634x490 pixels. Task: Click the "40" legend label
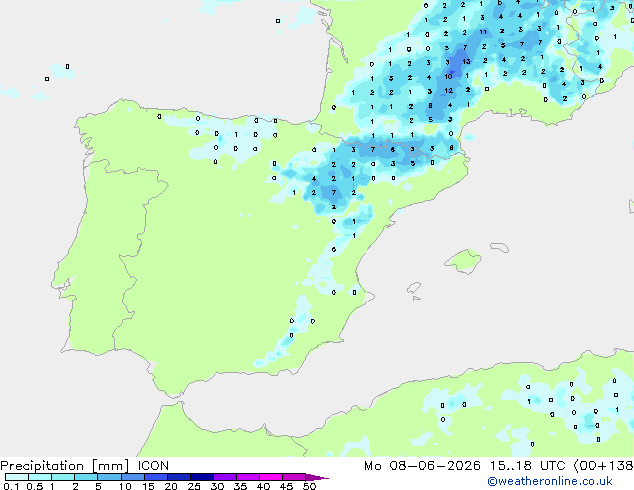point(263,486)
